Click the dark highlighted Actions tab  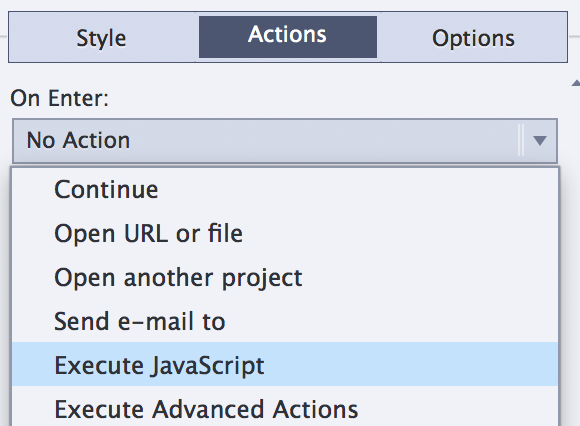pos(288,37)
